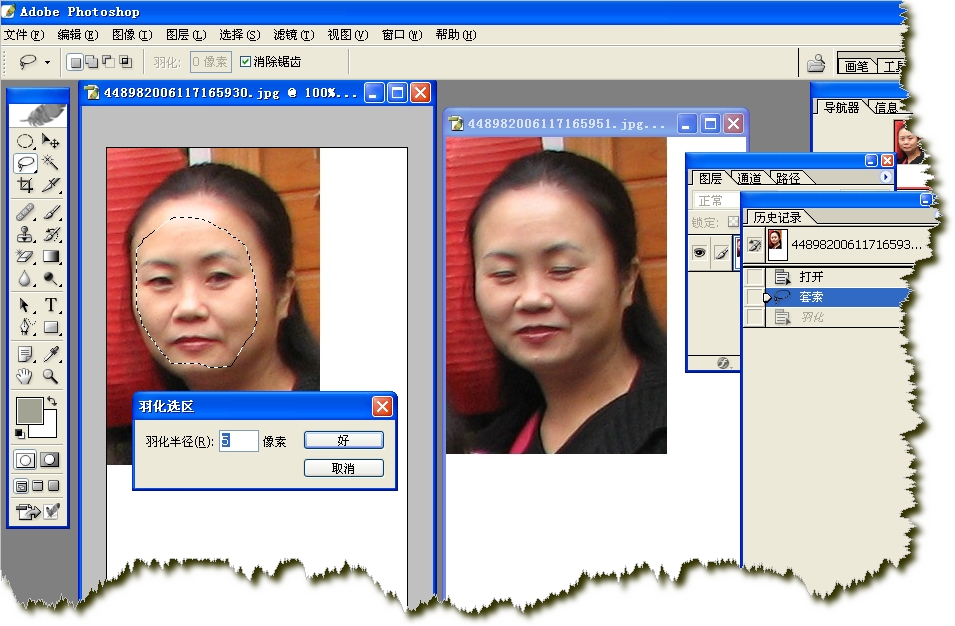Screen dimensions: 955x626
Task: Select the Zoom magnifier tool
Action: click(x=51, y=376)
